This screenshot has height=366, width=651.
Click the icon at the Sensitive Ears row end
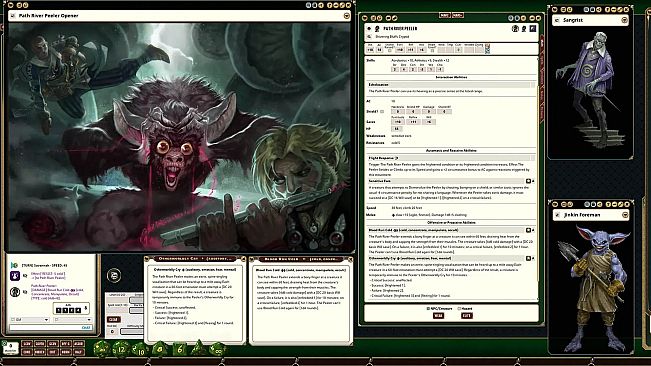pos(529,181)
